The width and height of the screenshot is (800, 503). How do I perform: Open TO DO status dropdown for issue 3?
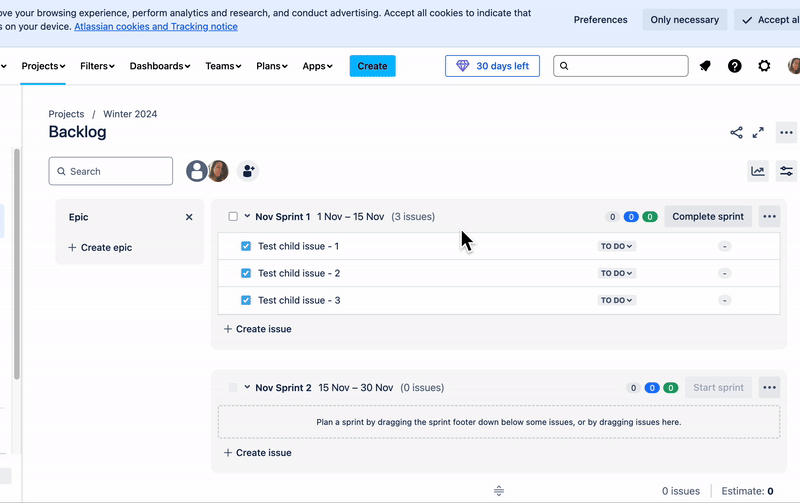pos(617,300)
